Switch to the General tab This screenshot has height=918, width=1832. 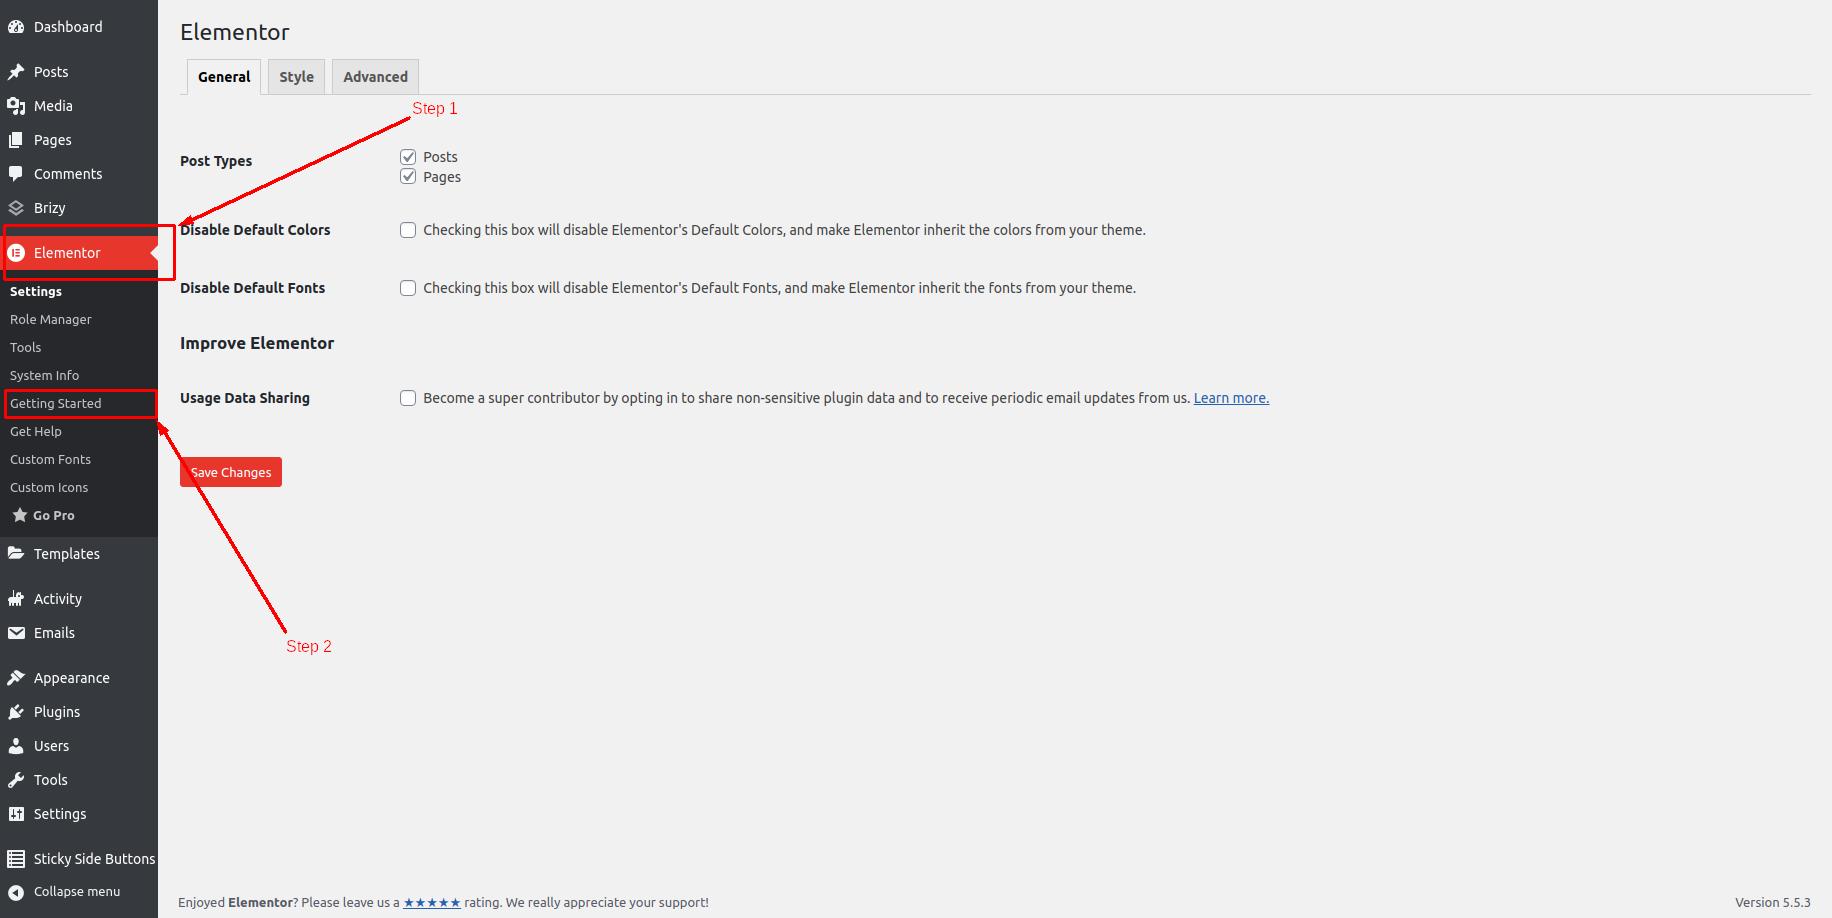224,77
